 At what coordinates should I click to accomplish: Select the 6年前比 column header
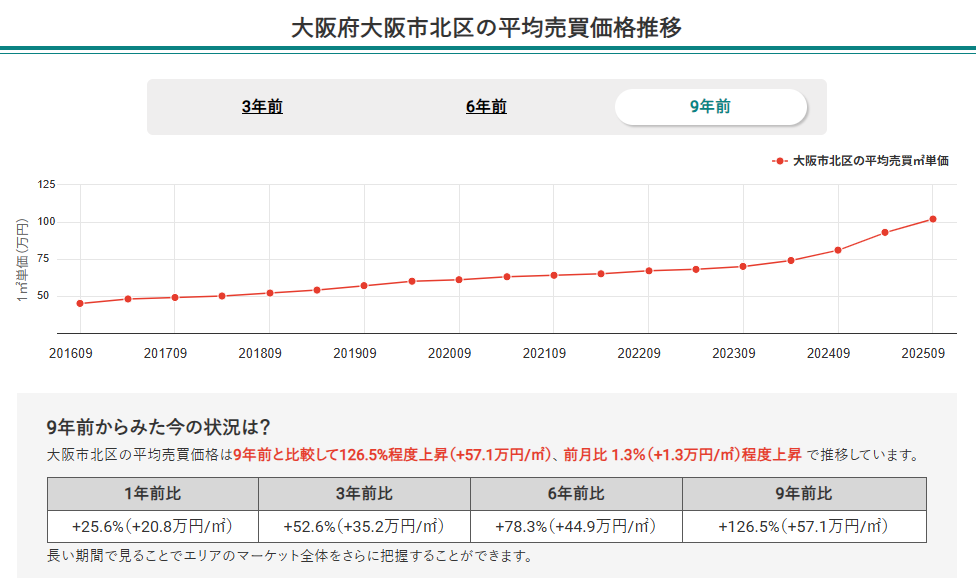(575, 494)
